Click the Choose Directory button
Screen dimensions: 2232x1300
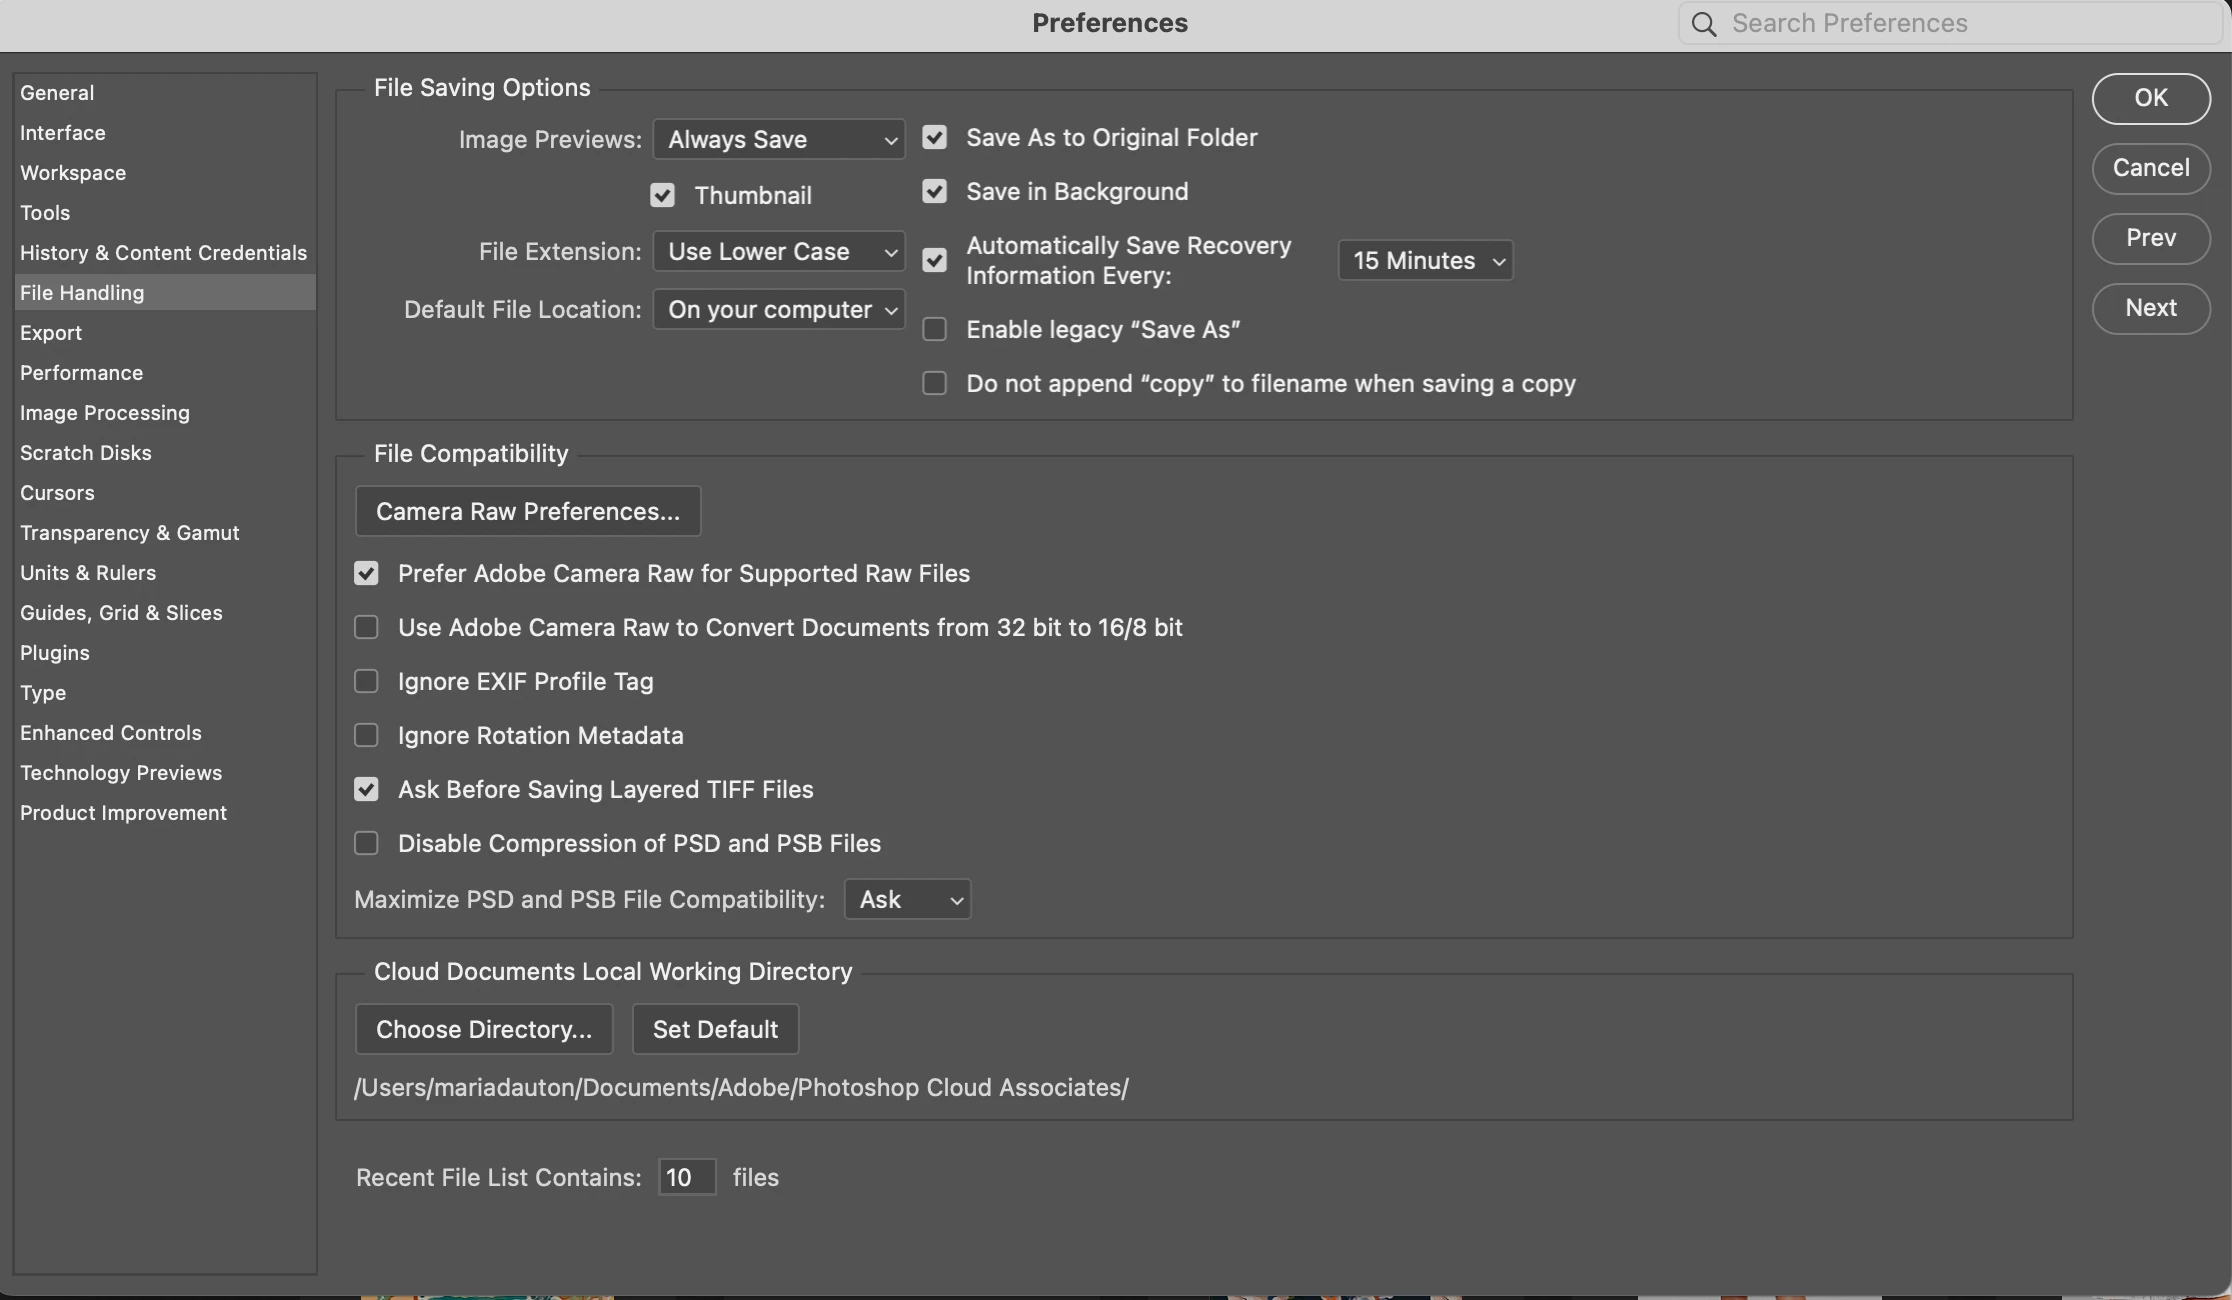(483, 1030)
